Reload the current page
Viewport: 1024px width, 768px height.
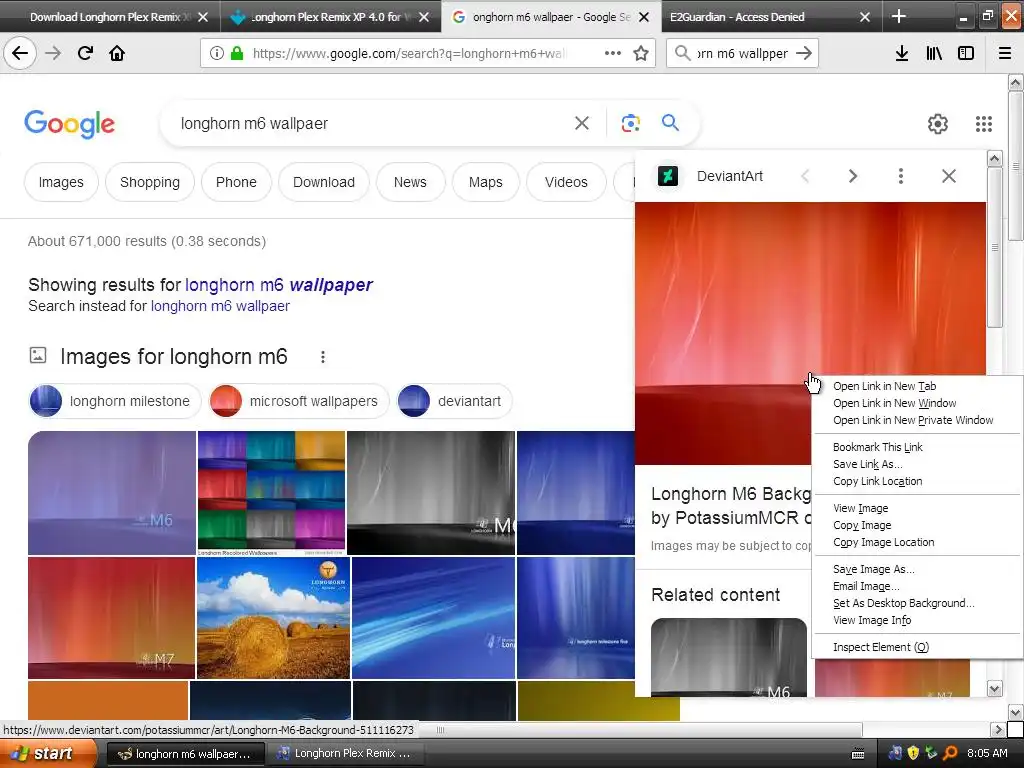[86, 53]
